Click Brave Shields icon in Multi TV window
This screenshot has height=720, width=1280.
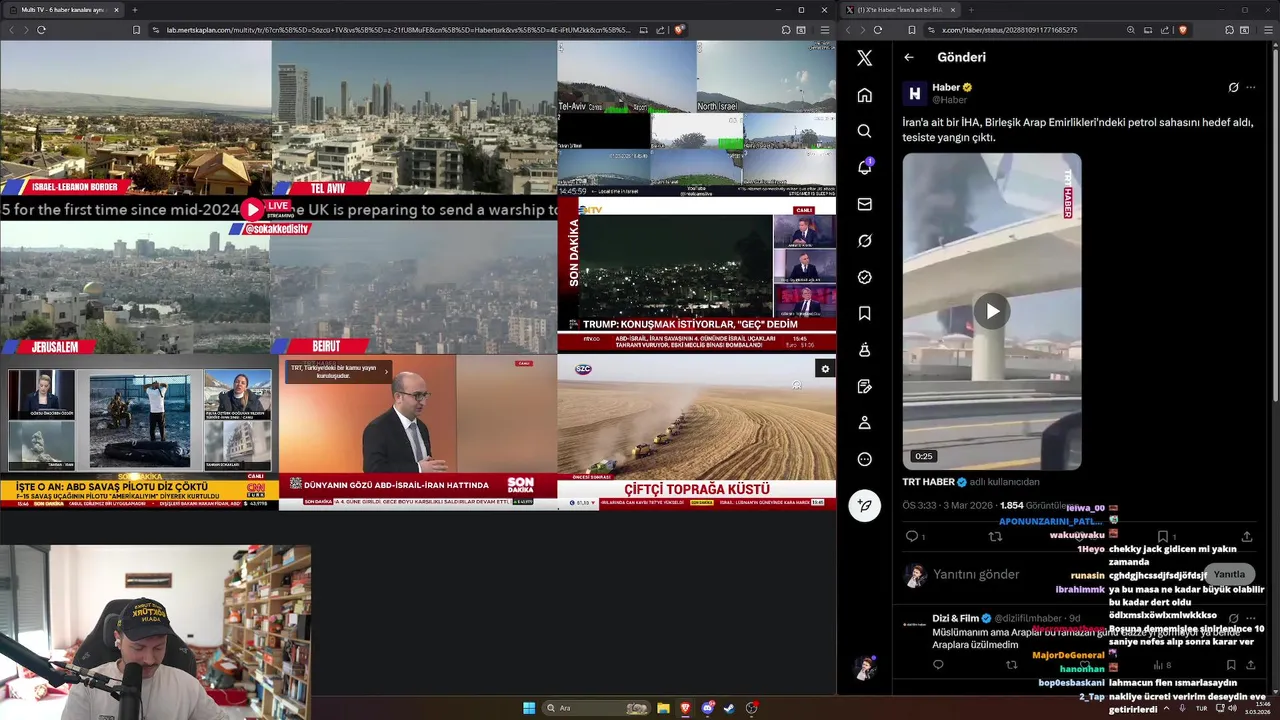tap(679, 30)
